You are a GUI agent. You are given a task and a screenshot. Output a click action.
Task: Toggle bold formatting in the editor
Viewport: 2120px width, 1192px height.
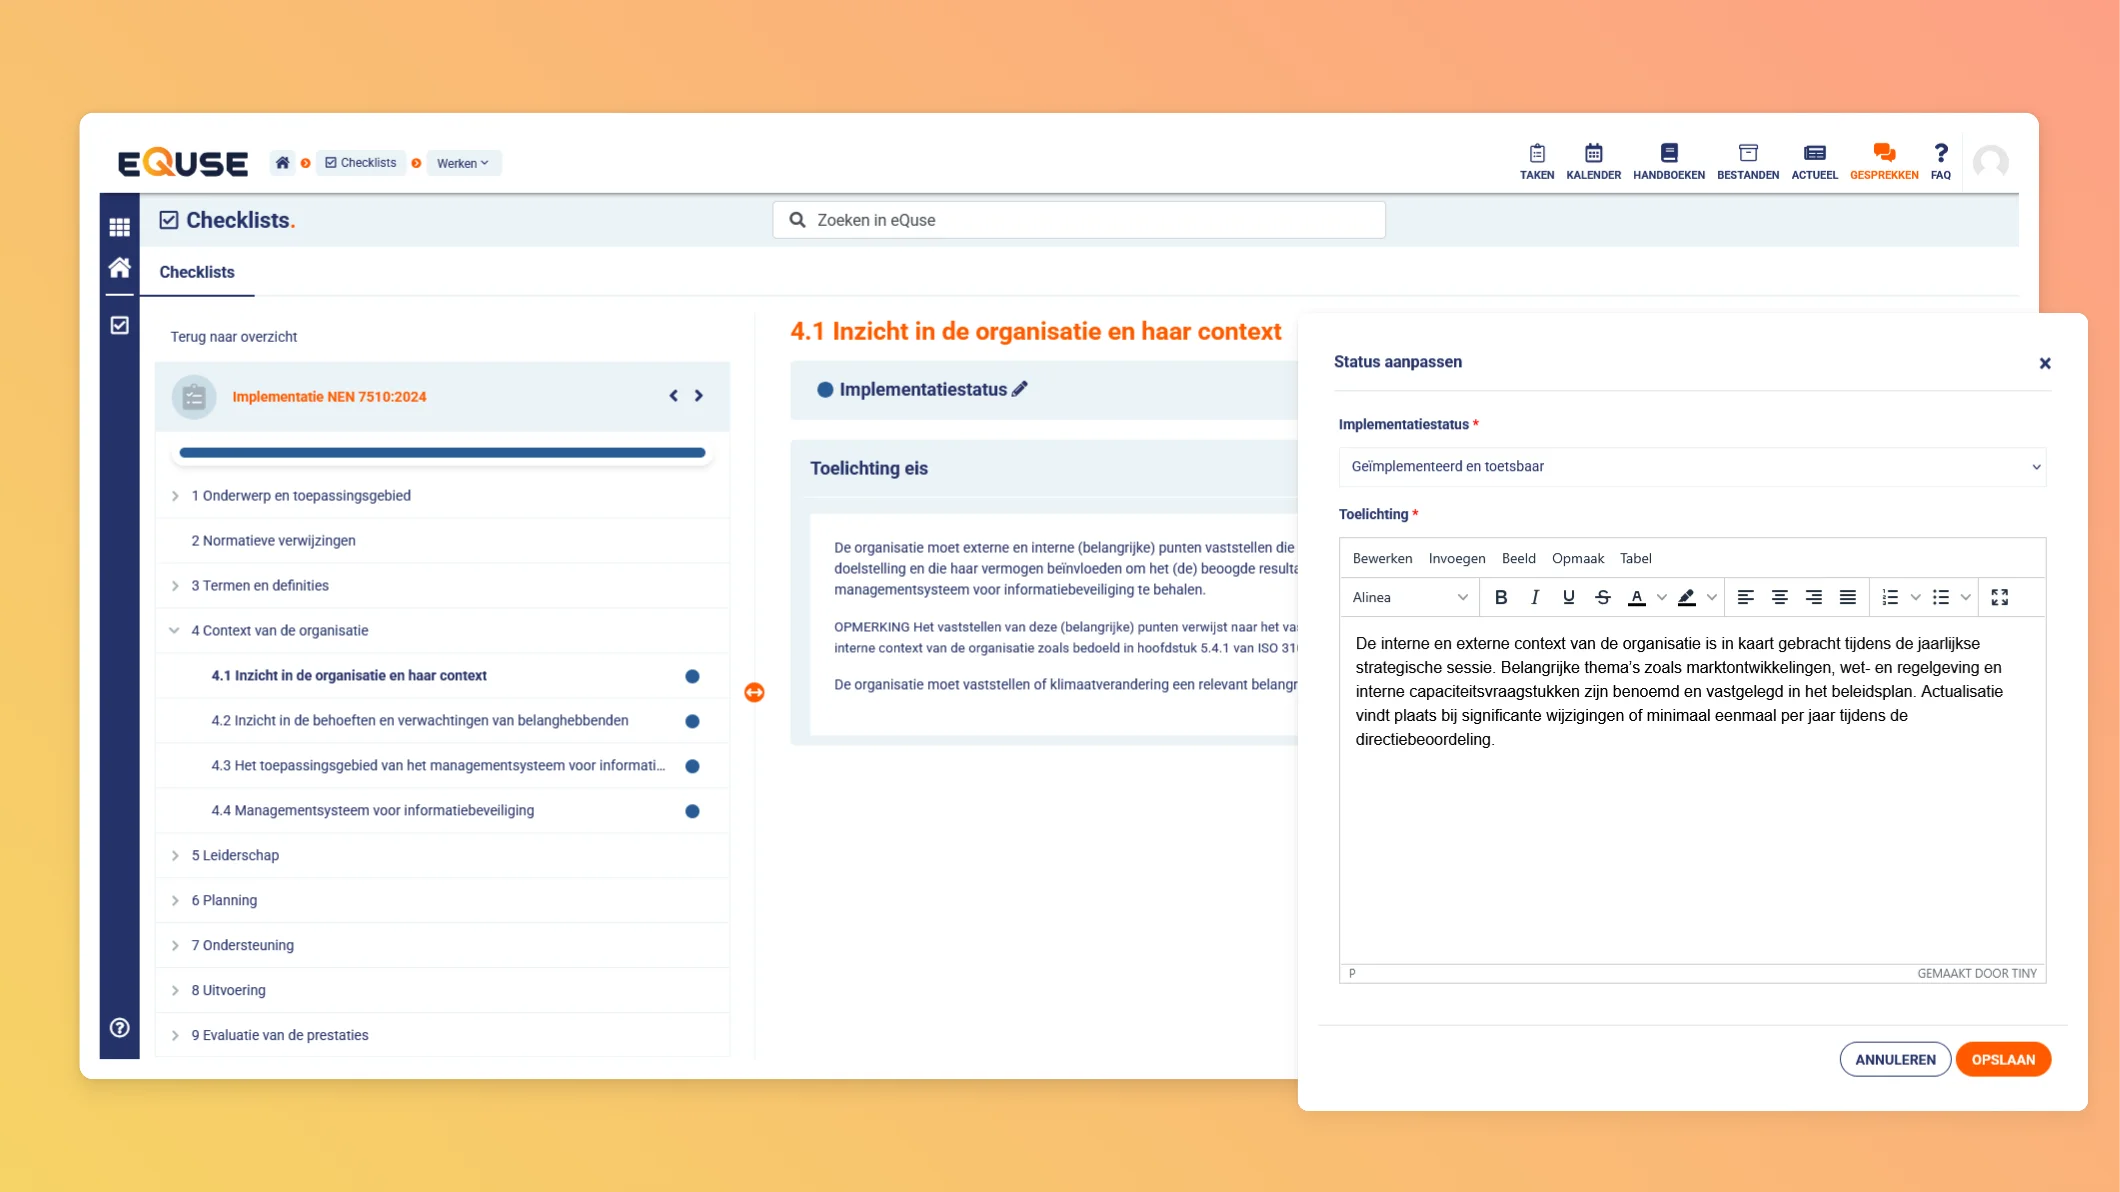(x=1500, y=597)
